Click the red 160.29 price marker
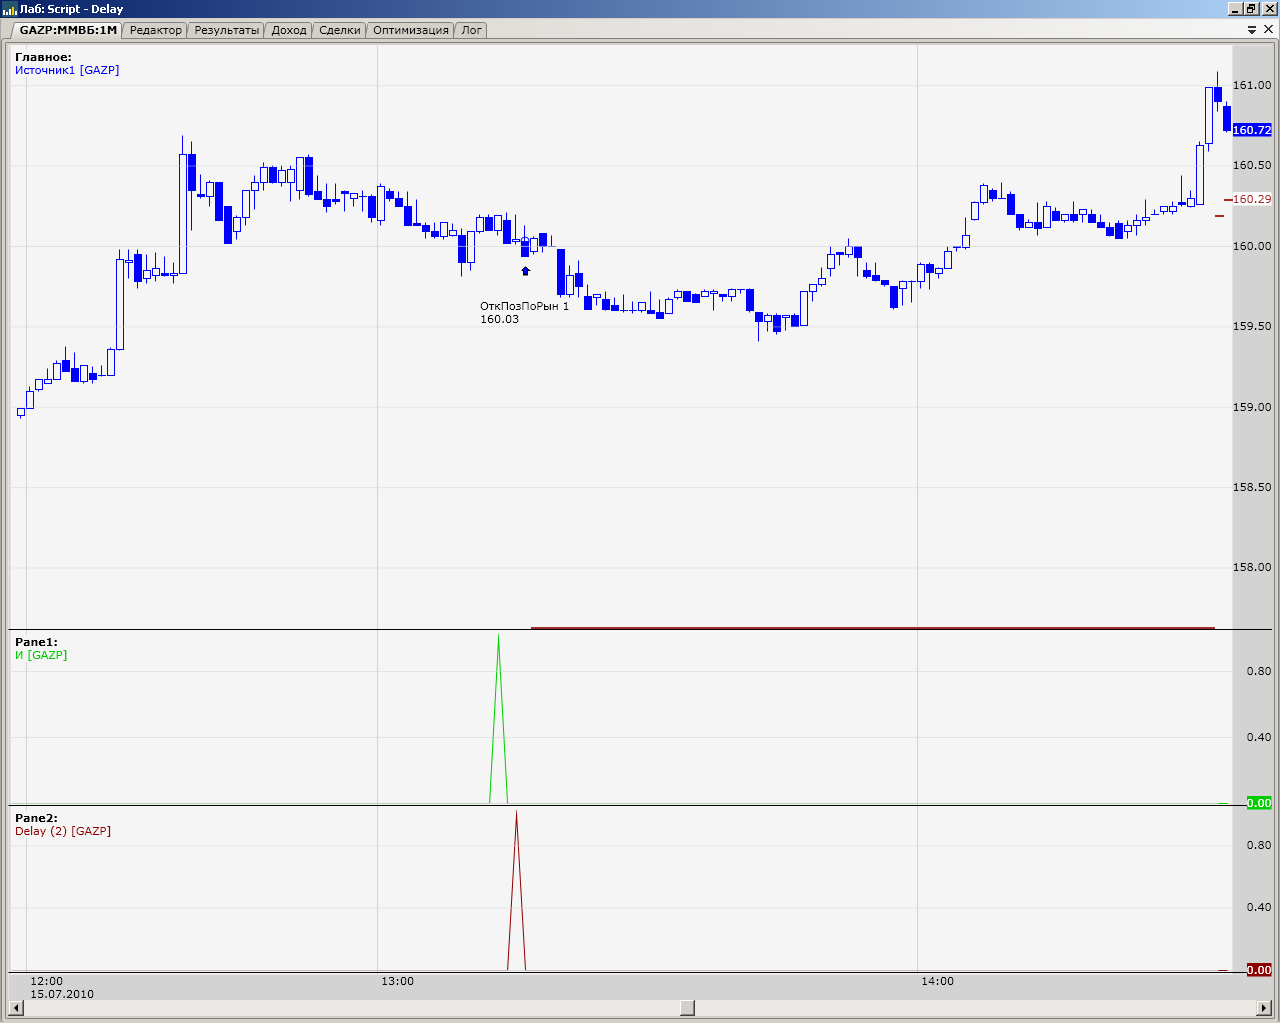The width and height of the screenshot is (1280, 1024). [1252, 199]
